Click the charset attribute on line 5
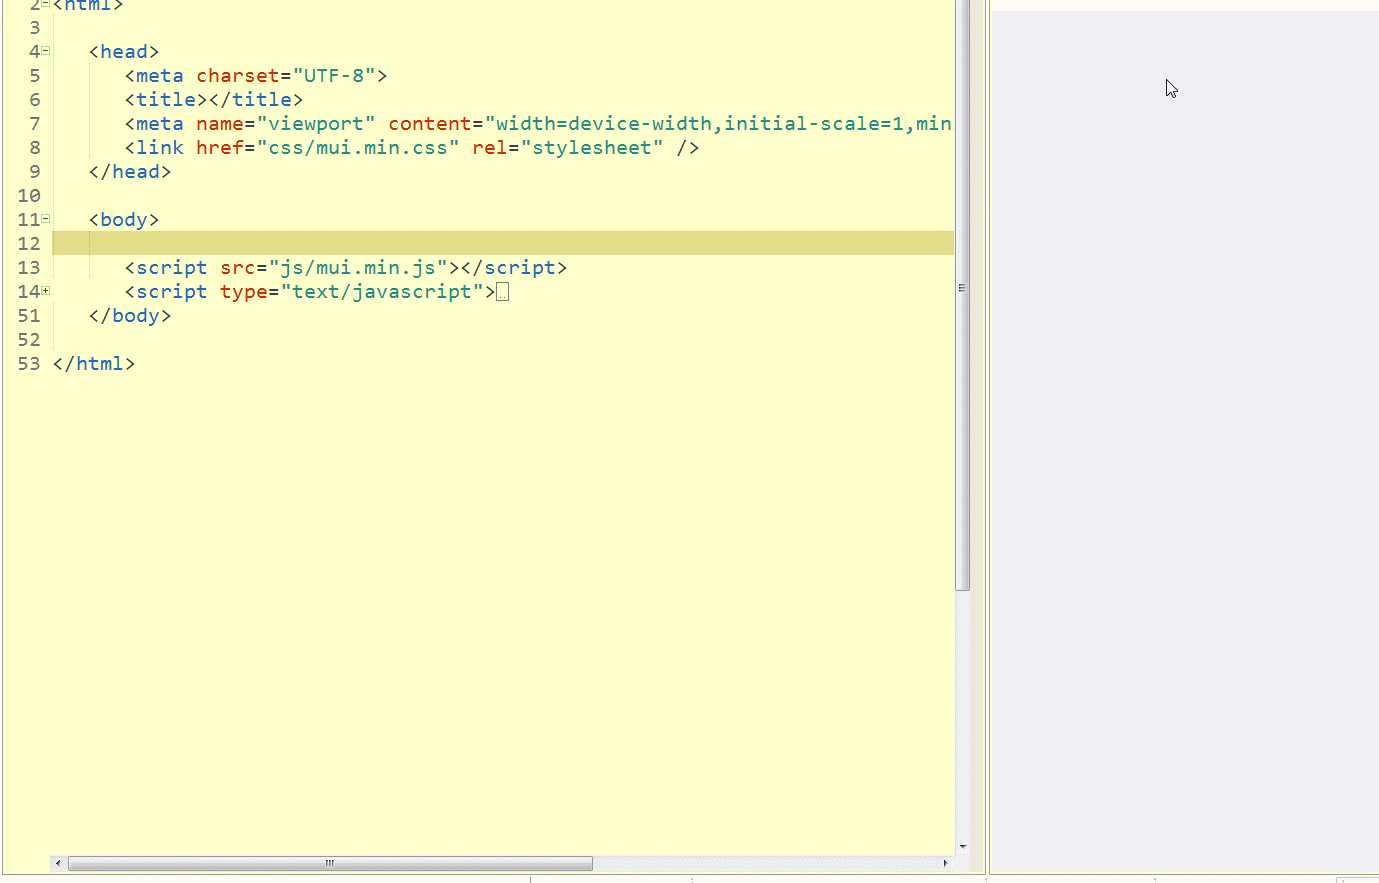 point(238,76)
